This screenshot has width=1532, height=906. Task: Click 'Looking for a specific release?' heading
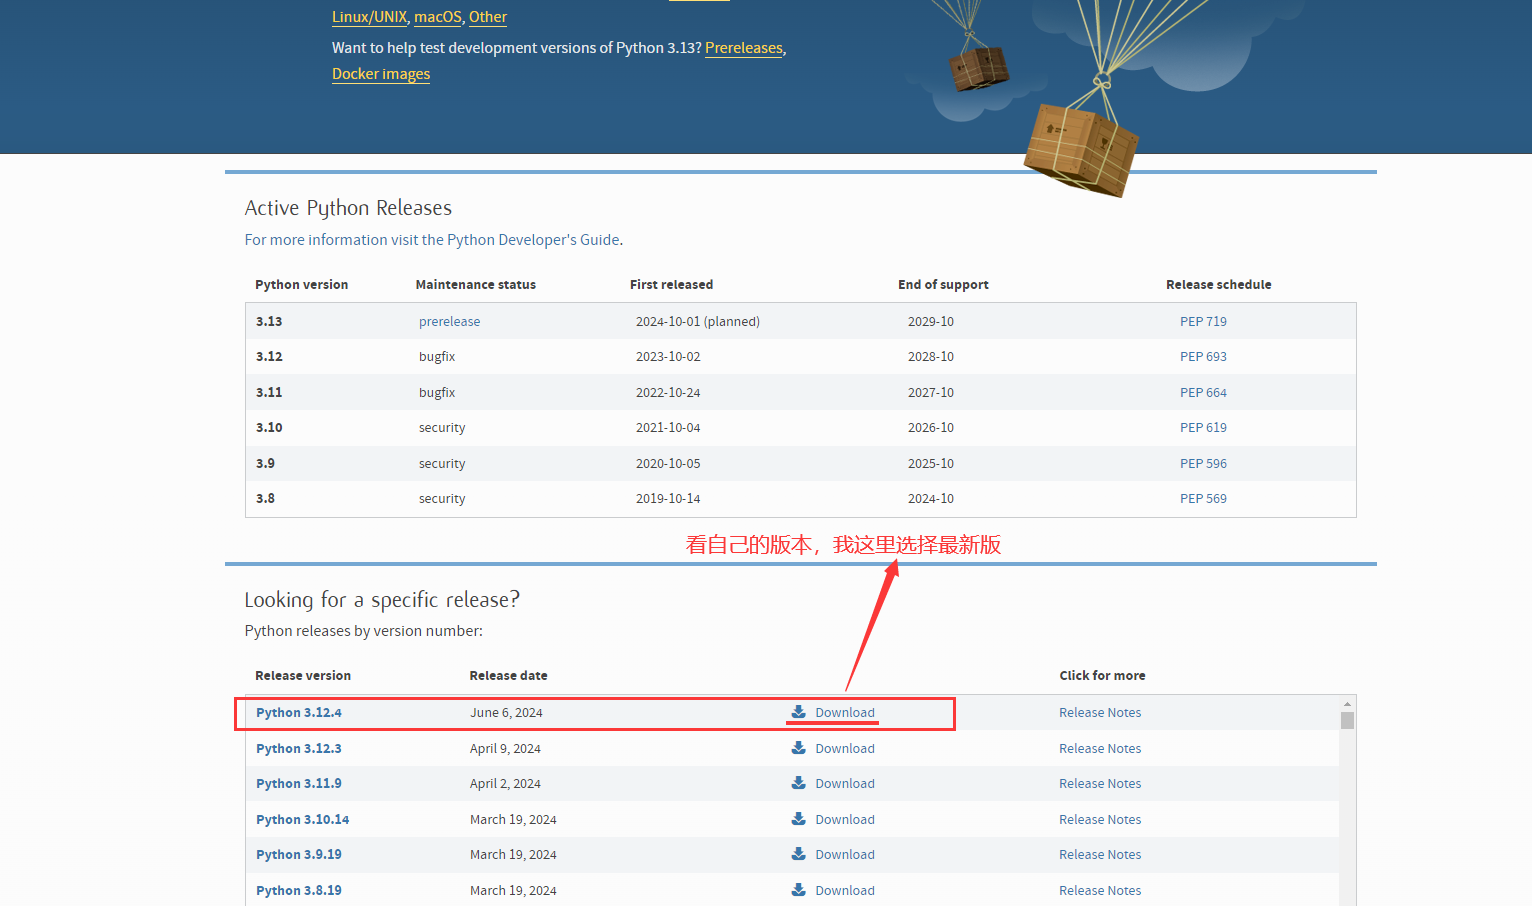click(x=382, y=600)
